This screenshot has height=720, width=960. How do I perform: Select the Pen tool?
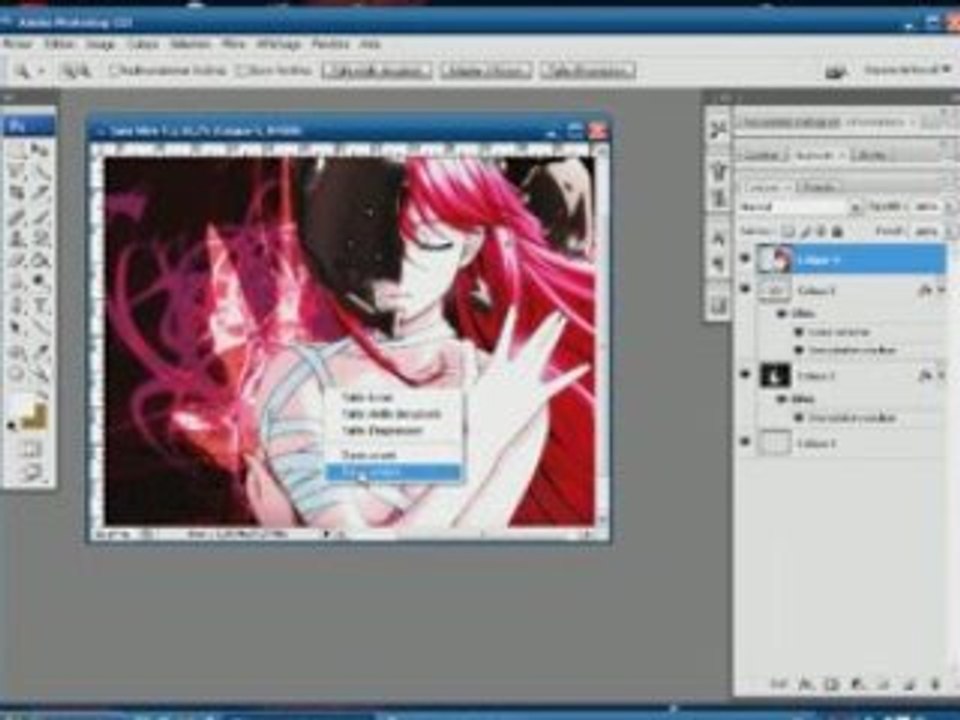click(x=17, y=305)
